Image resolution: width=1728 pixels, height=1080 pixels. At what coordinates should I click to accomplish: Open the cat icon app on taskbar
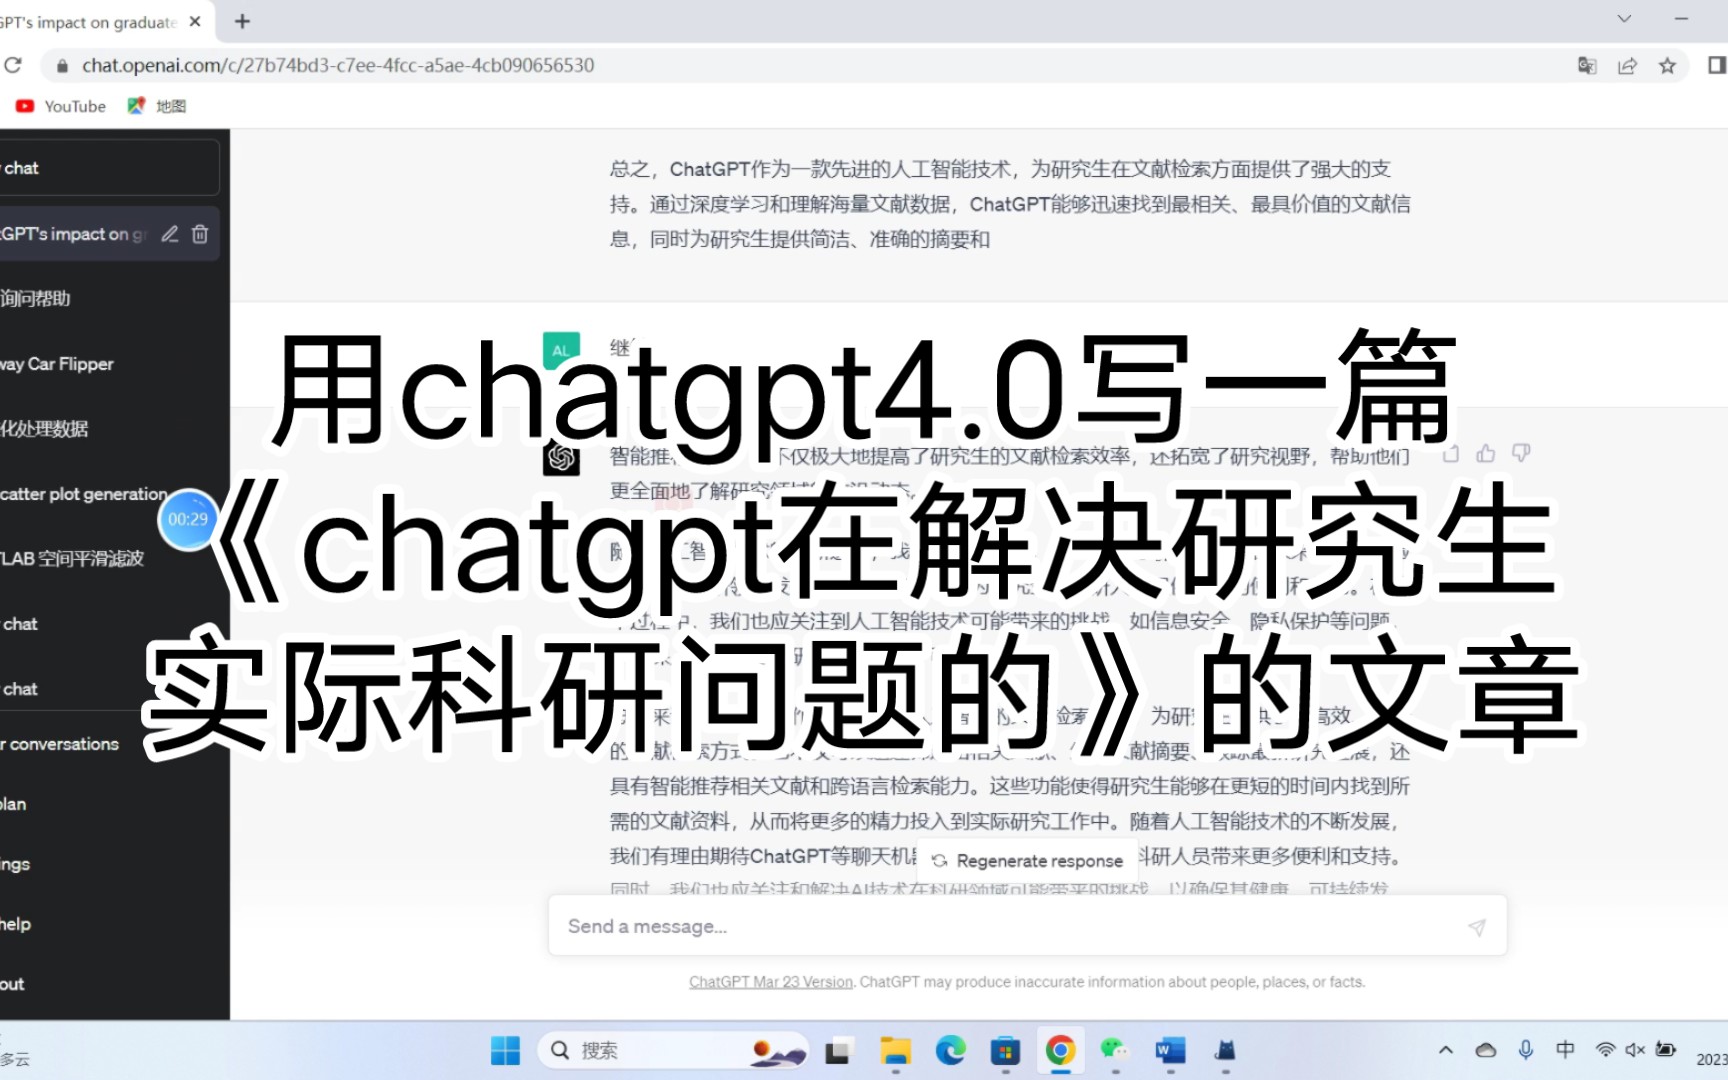click(x=1225, y=1051)
